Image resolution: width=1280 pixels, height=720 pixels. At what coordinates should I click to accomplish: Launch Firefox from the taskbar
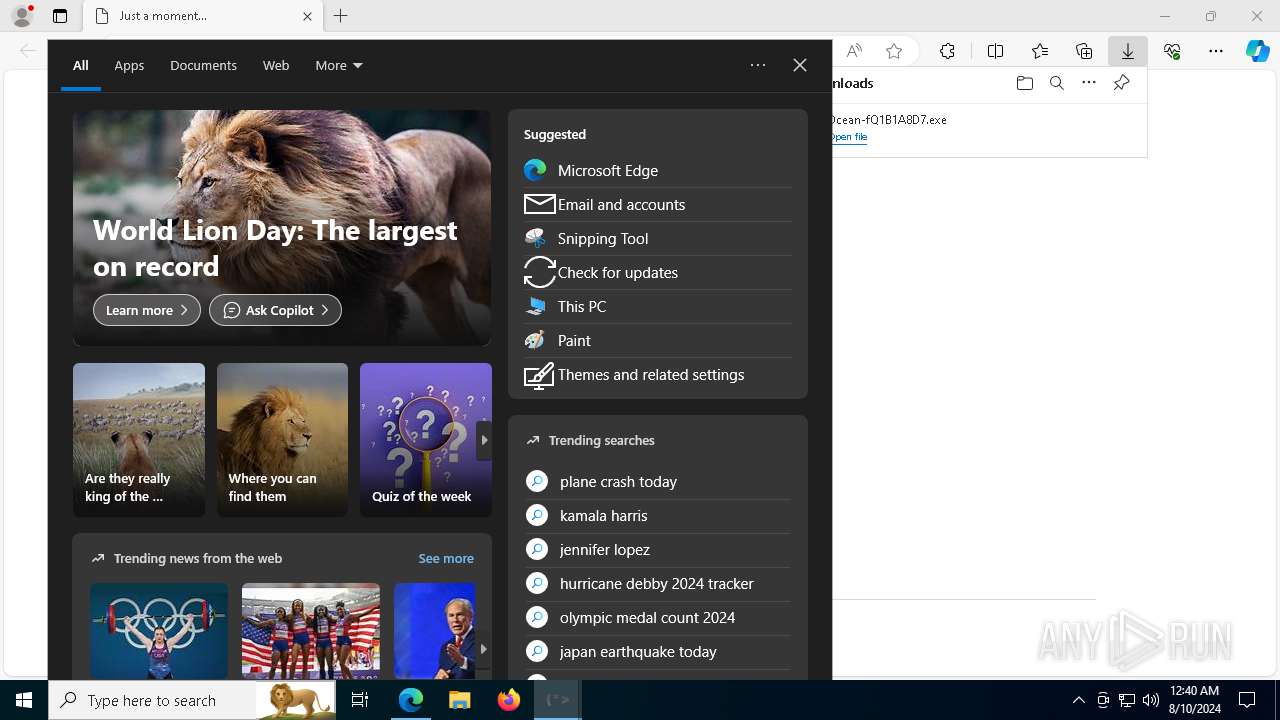tap(508, 700)
